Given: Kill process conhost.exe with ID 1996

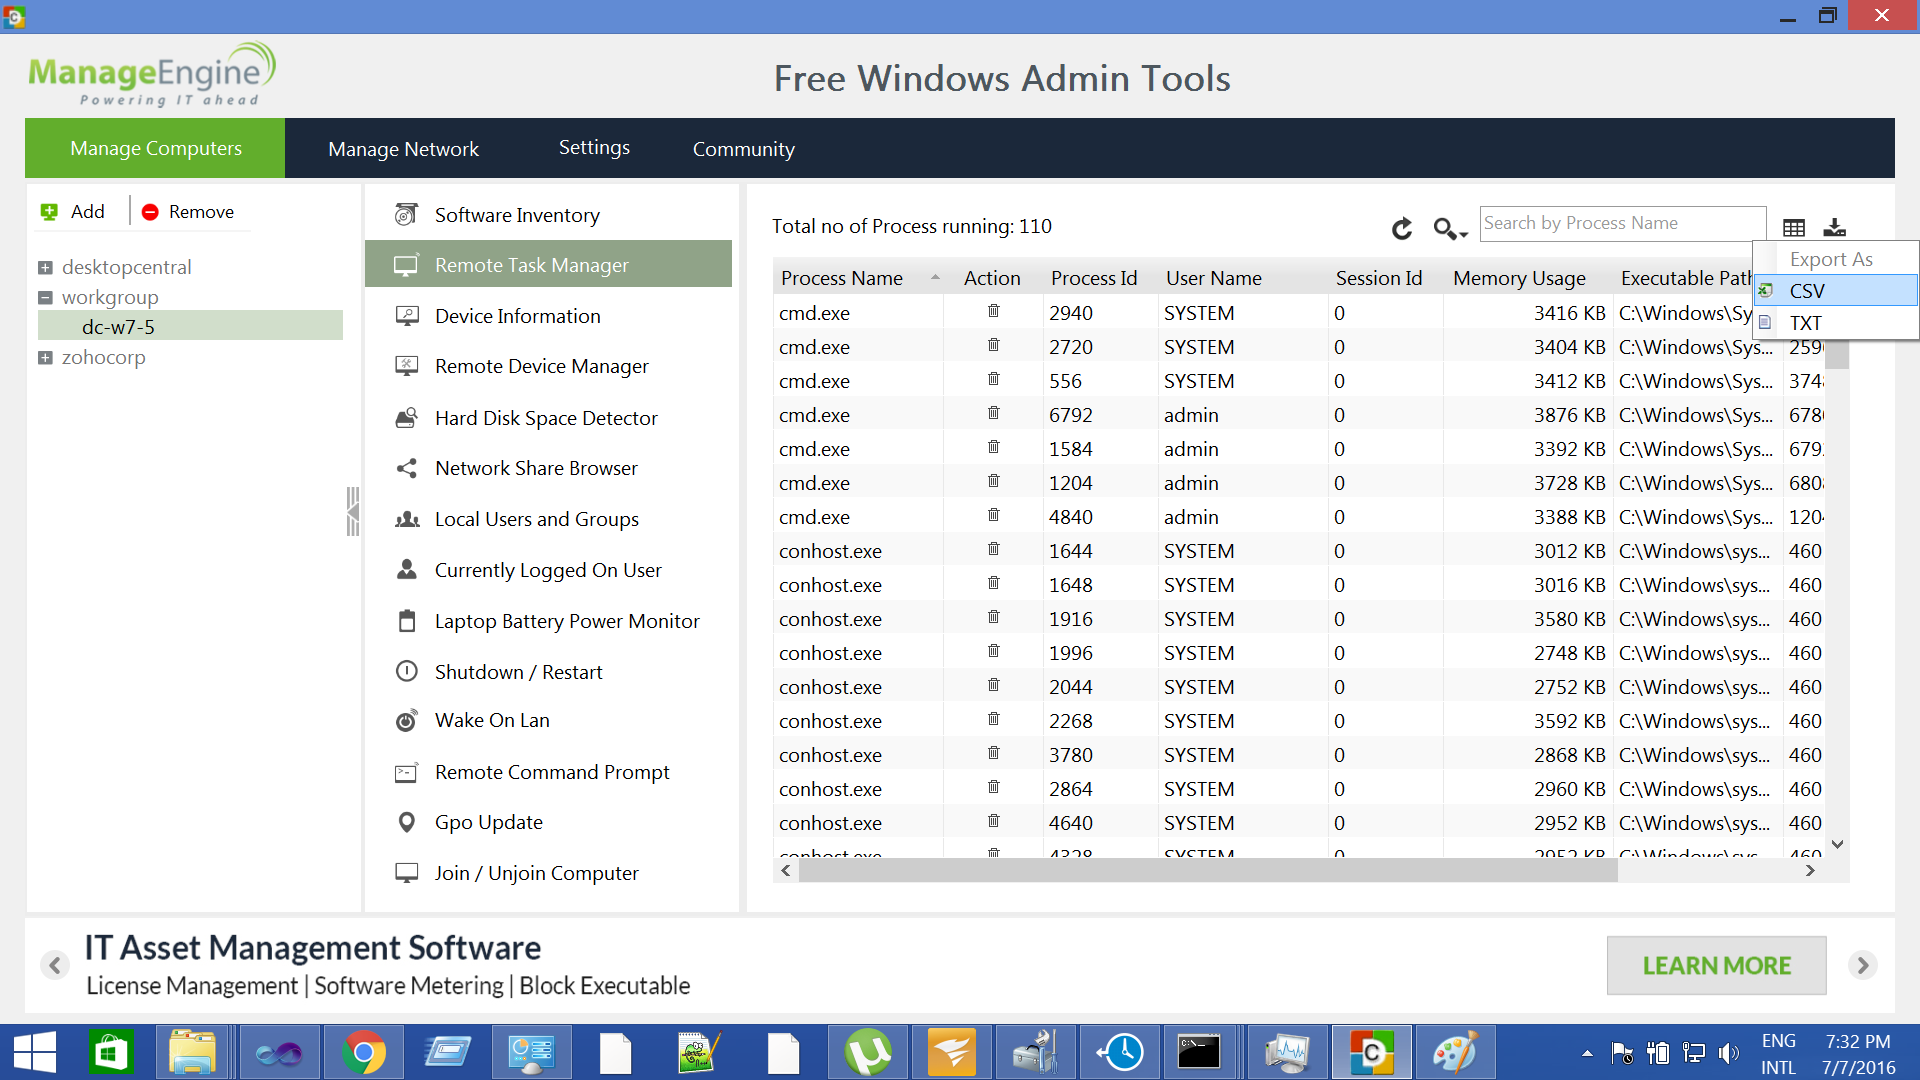Looking at the screenshot, I should pos(993,652).
